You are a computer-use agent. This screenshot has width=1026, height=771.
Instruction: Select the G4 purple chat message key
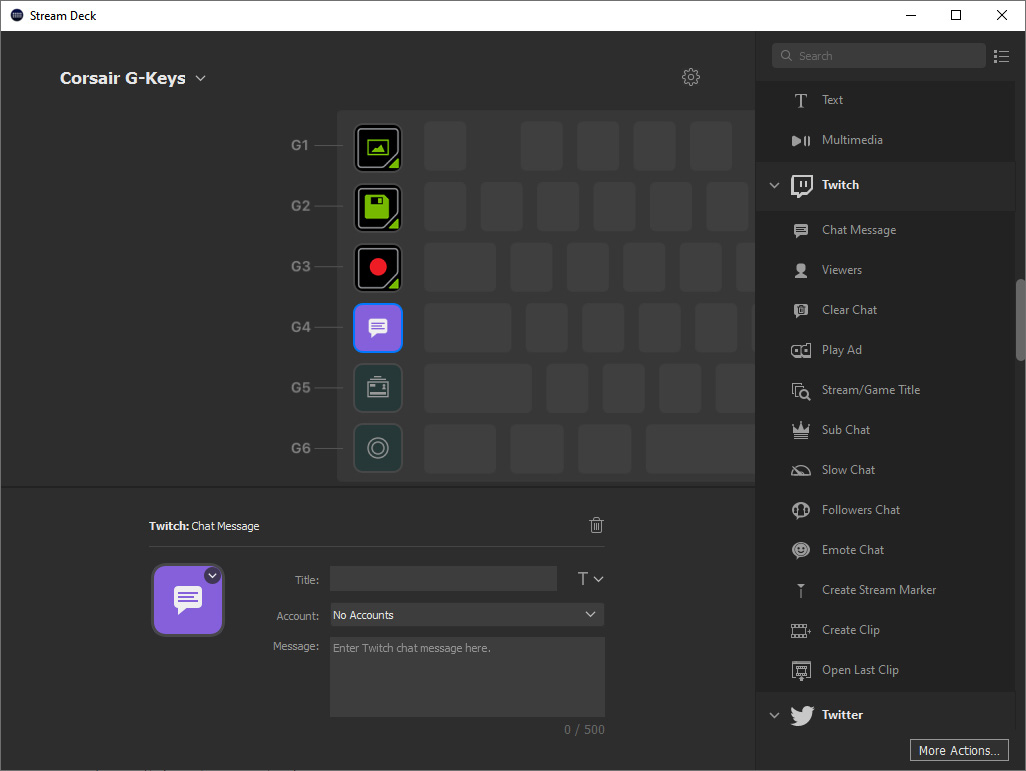click(x=378, y=328)
